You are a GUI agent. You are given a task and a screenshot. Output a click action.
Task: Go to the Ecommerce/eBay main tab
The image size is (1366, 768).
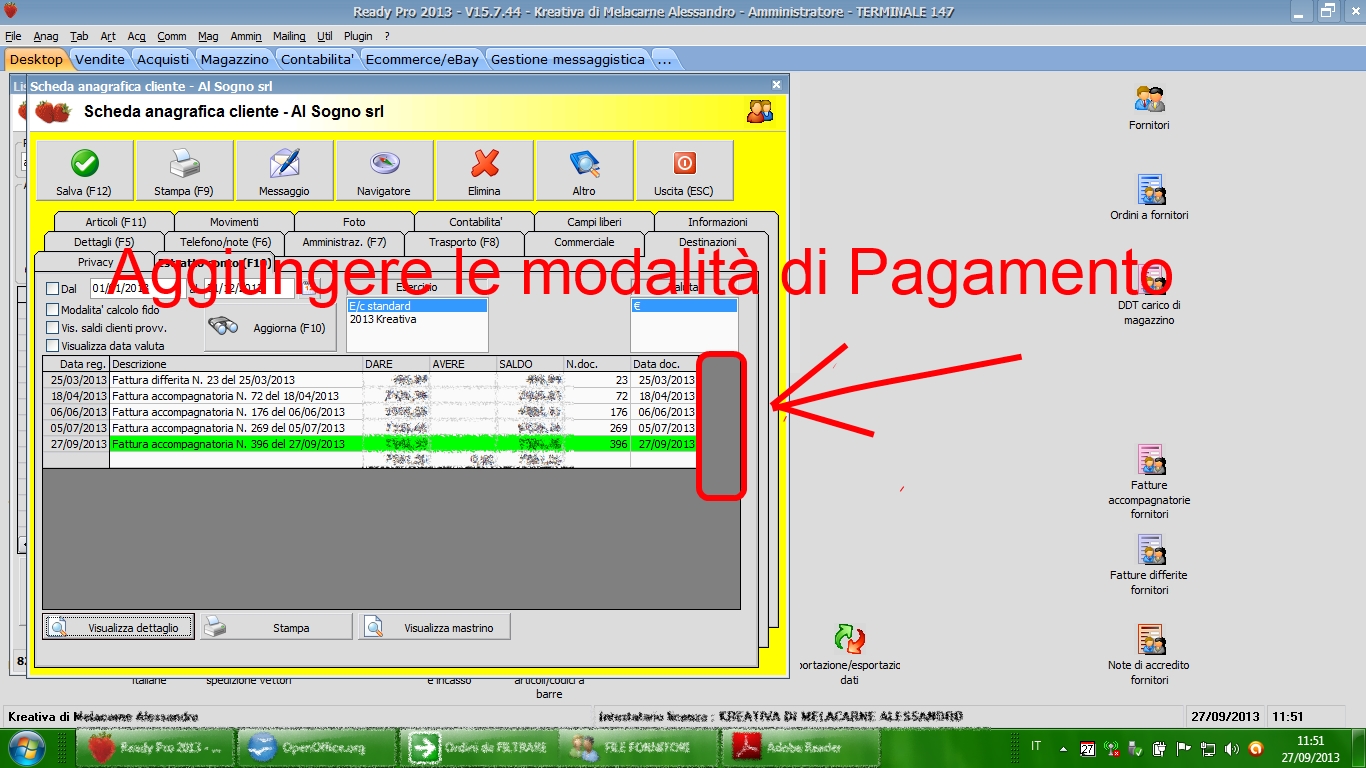422,59
